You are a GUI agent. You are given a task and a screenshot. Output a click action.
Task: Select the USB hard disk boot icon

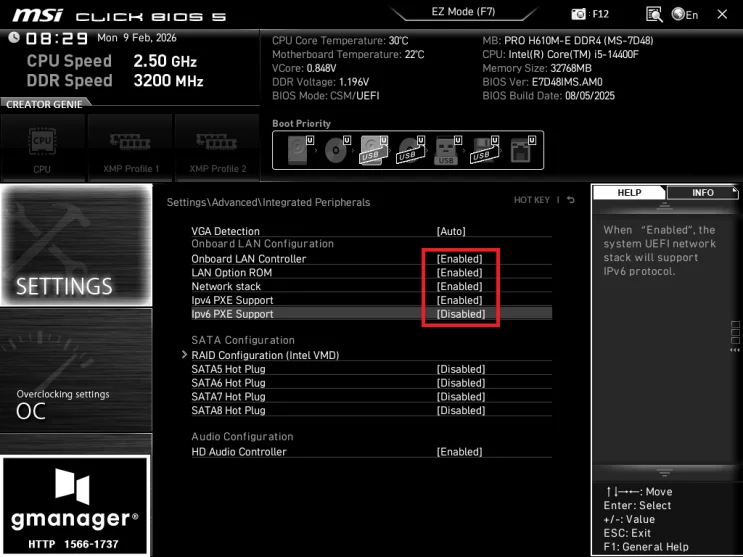point(374,150)
